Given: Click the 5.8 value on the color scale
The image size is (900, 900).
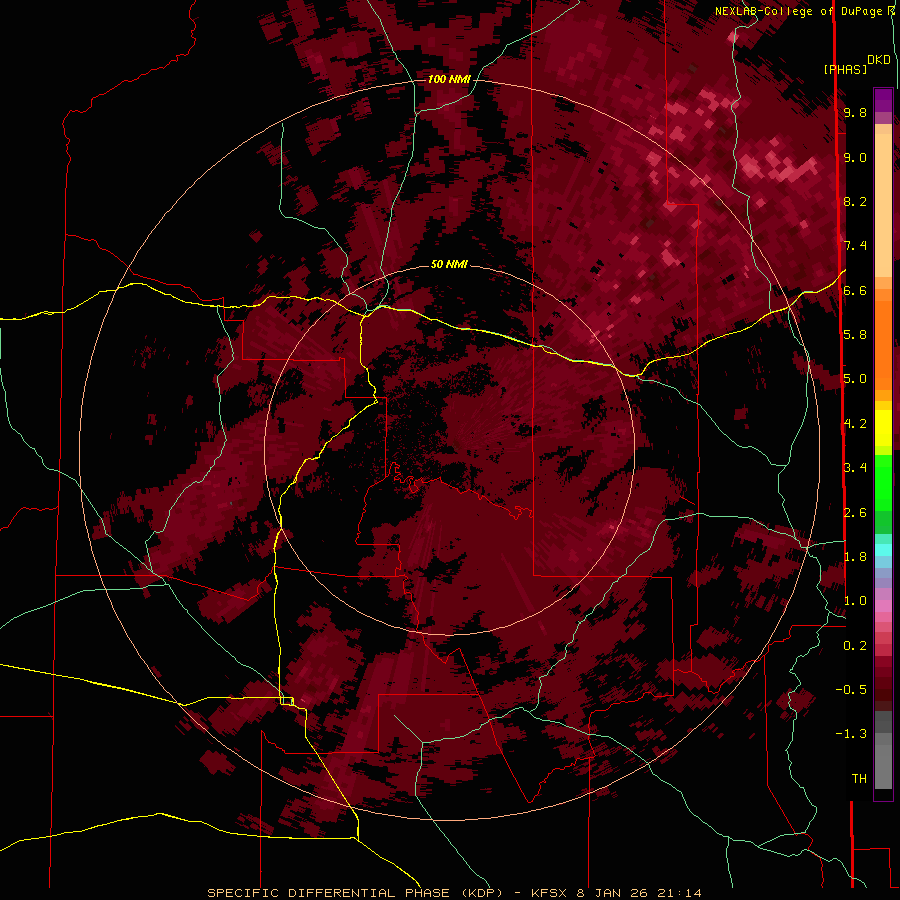Looking at the screenshot, I should [x=855, y=335].
